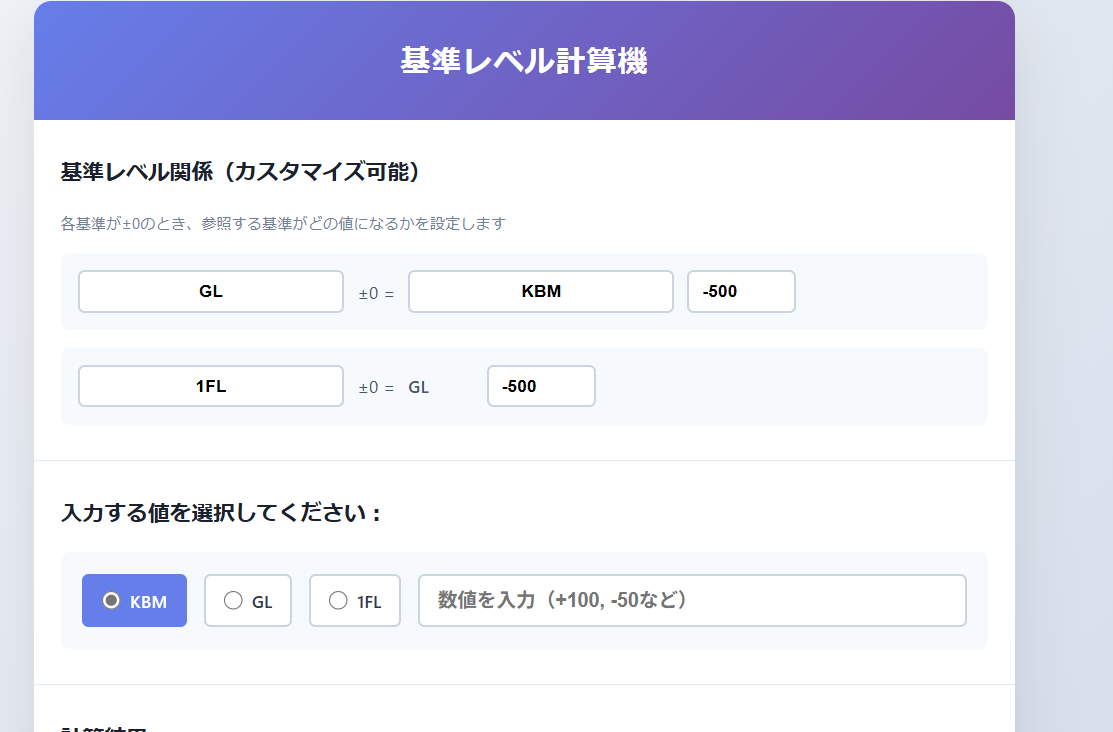Click the static GL label in 1FL row

point(418,387)
